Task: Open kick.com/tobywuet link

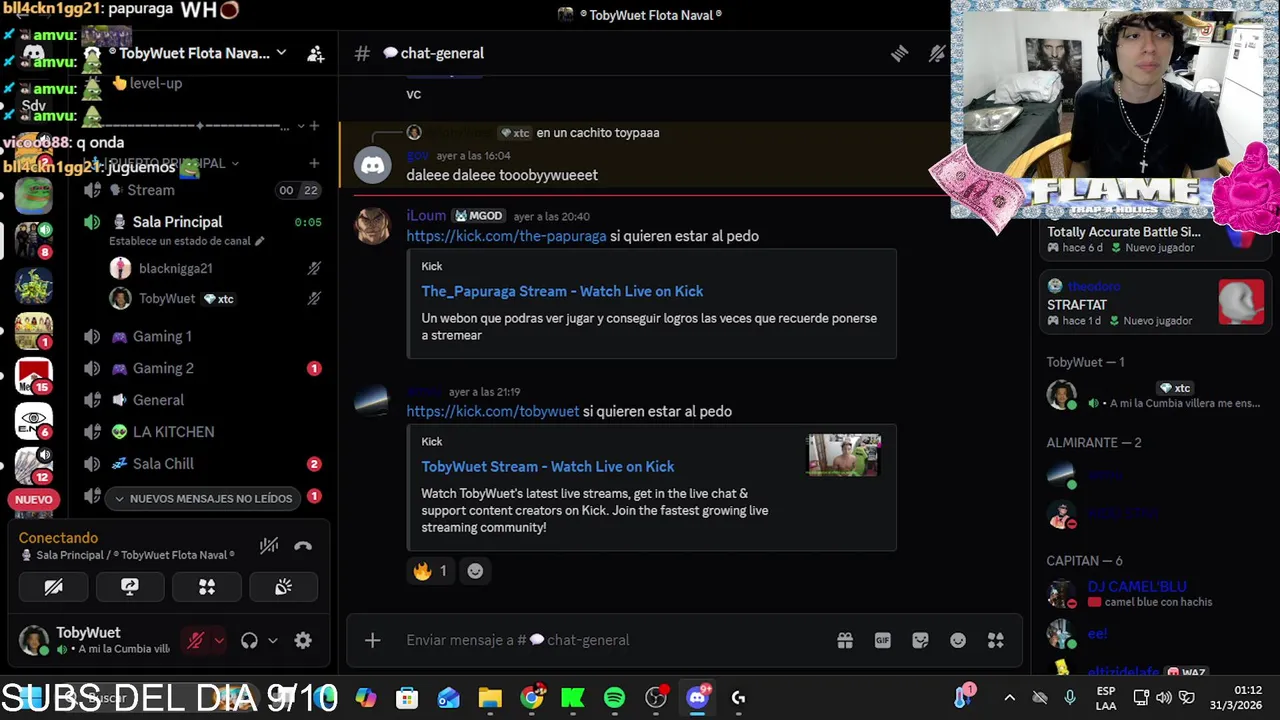Action: coord(493,411)
